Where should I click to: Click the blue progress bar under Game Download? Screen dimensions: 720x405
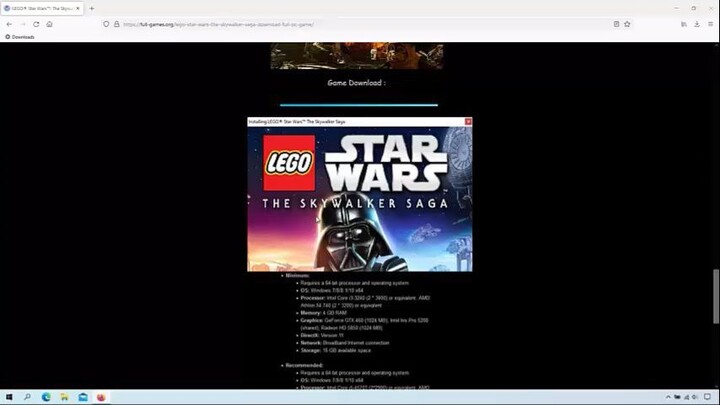coord(359,105)
